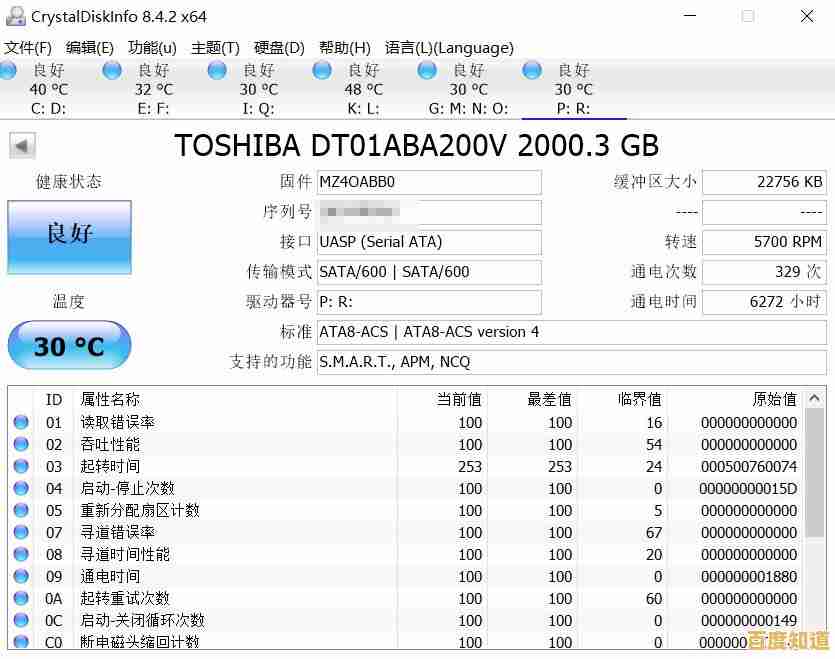This screenshot has width=835, height=659.
Task: Select the C: D: drive status icon
Action: pyautogui.click(x=8, y=70)
